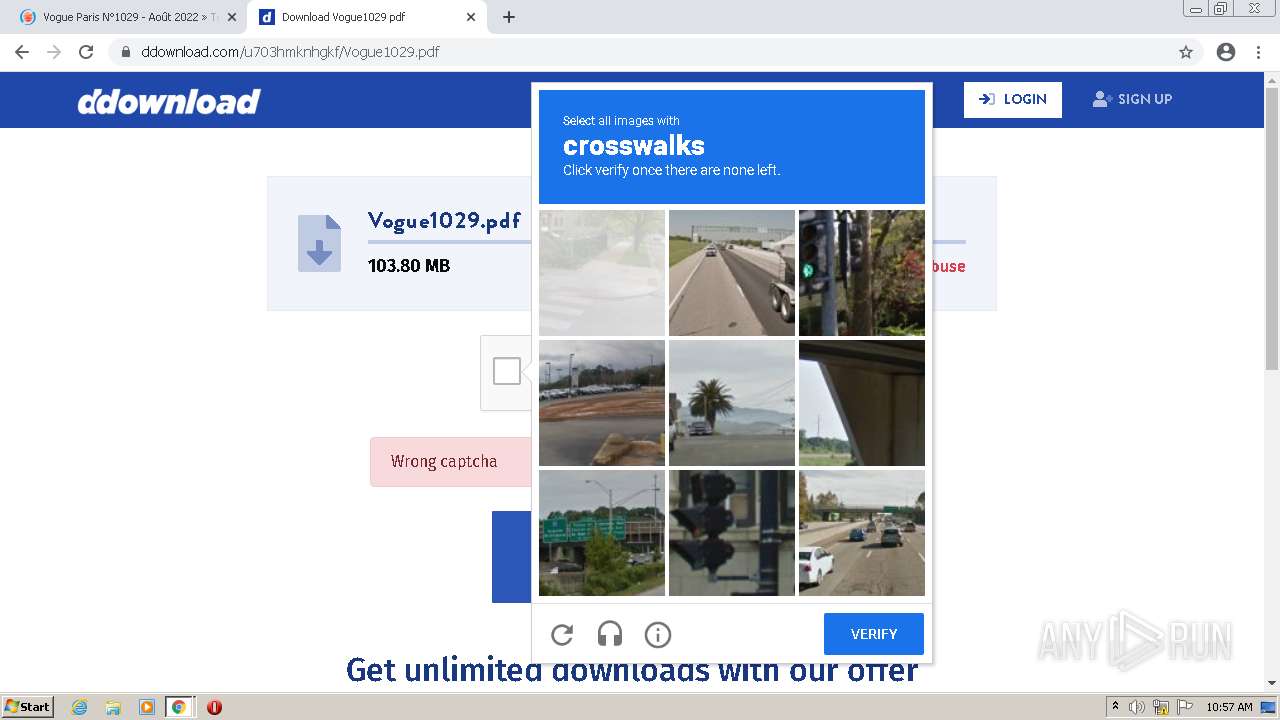The width and height of the screenshot is (1280, 720).
Task: Open the Chrome profile menu
Action: coord(1226,52)
